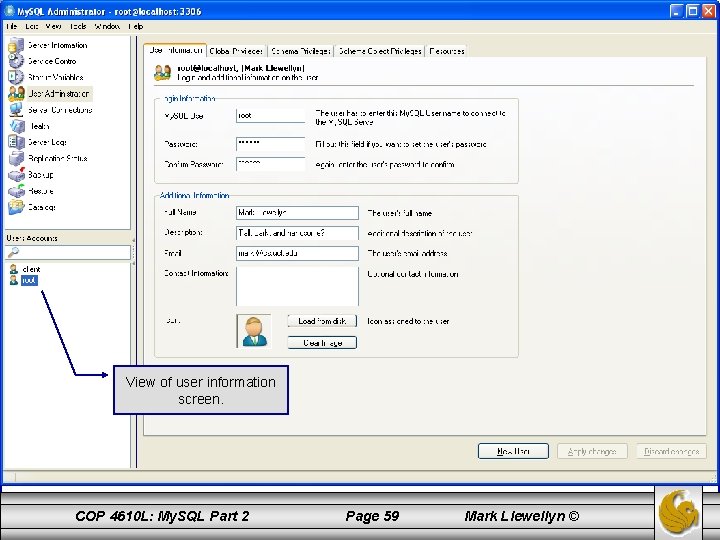The width and height of the screenshot is (720, 540).
Task: Select Startup Variables label in sidebar
Action: 56,77
